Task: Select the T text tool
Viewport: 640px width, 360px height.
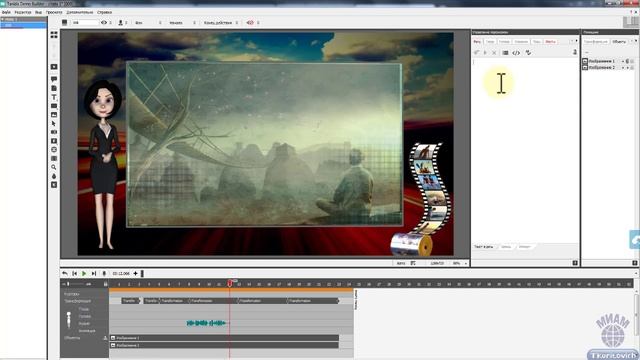Action: point(54,97)
